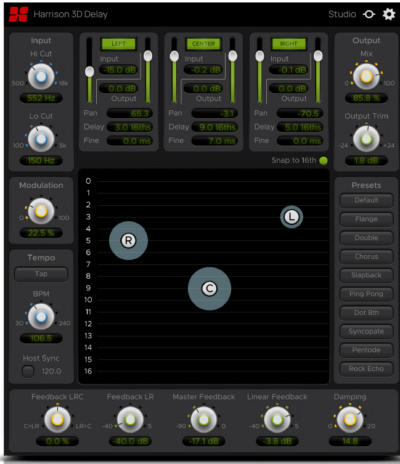Click the Mix knob

pyautogui.click(x=366, y=77)
